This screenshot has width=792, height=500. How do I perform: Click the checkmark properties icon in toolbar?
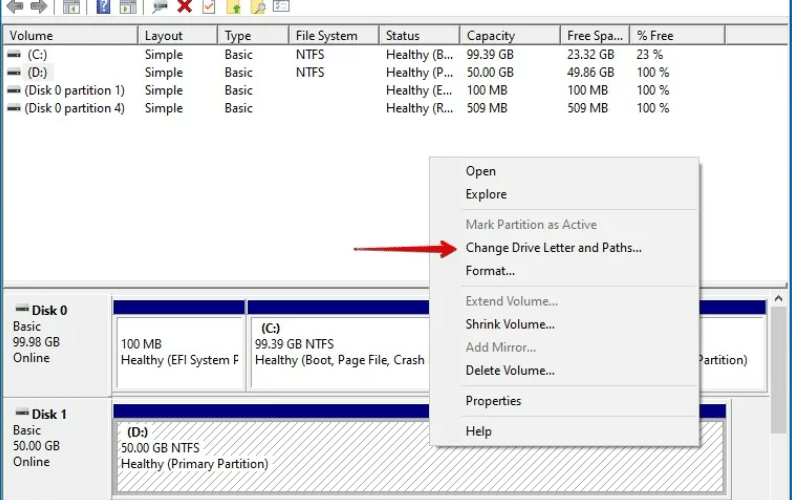click(x=208, y=6)
